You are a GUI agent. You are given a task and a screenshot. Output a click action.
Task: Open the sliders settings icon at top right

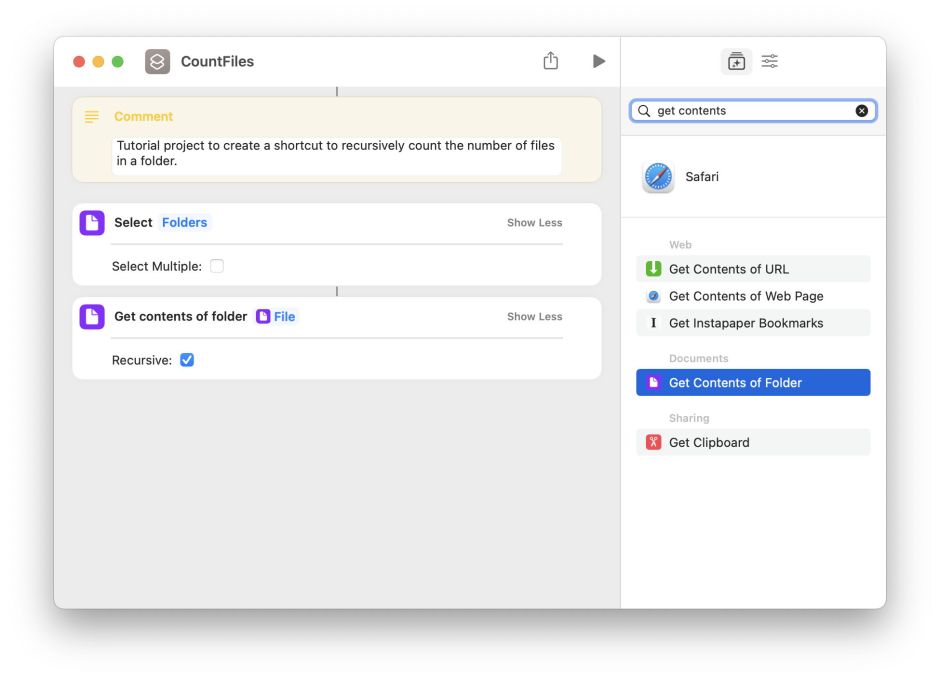coord(769,61)
